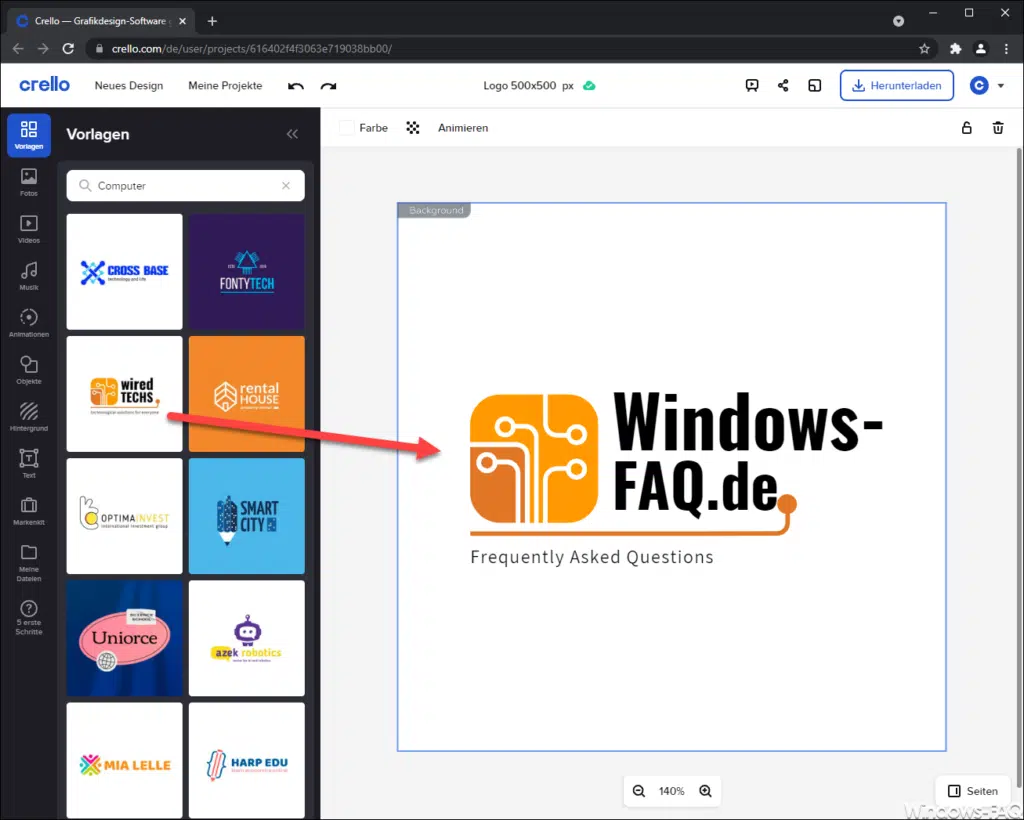
Task: Click the Farbe color swatch
Action: [x=347, y=128]
